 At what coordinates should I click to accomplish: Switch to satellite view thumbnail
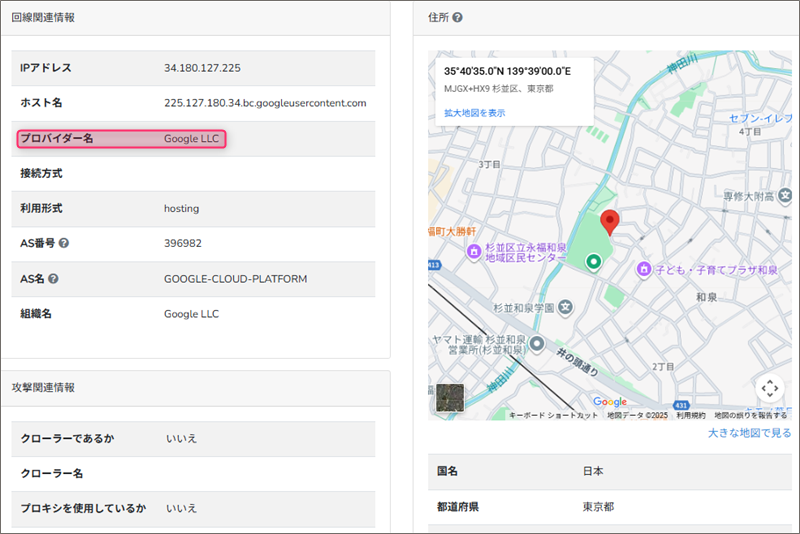tap(451, 398)
